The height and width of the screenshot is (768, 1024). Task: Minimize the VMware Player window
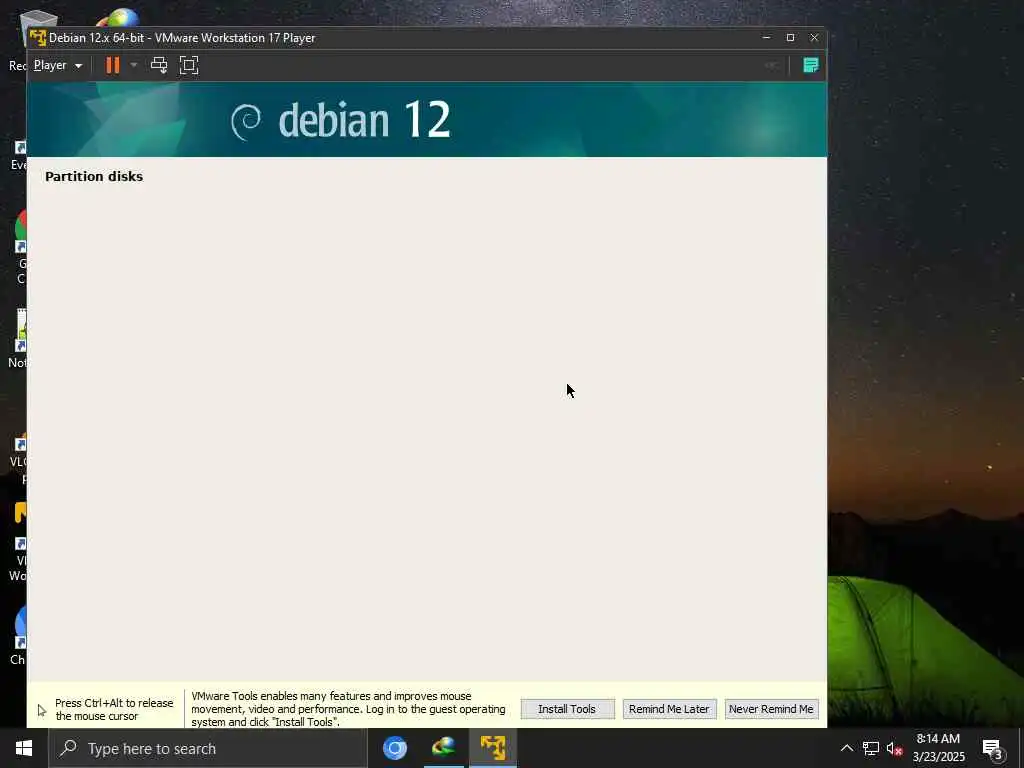[767, 37]
